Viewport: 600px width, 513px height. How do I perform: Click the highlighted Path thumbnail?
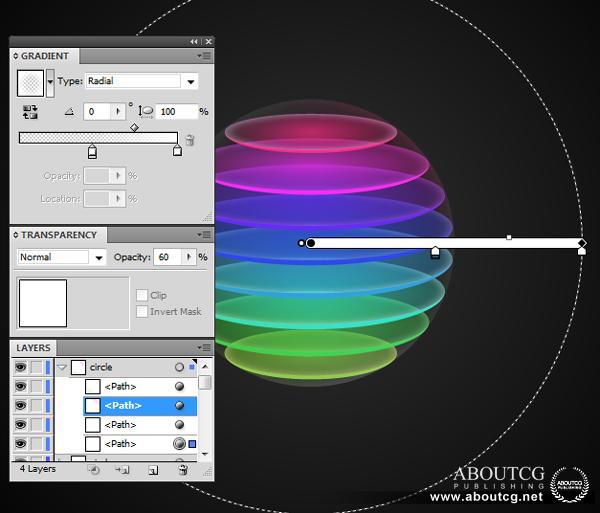pyautogui.click(x=93, y=406)
